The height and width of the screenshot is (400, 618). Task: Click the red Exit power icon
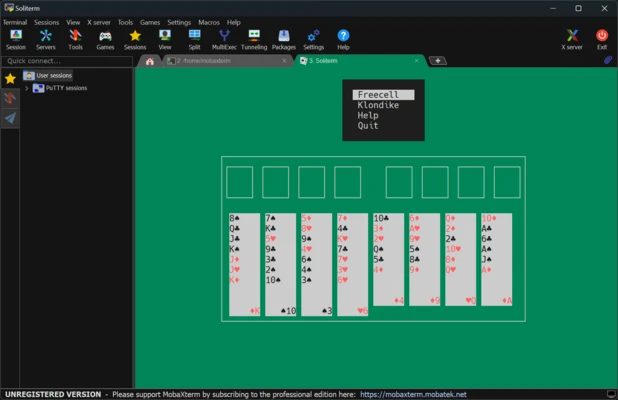602,40
